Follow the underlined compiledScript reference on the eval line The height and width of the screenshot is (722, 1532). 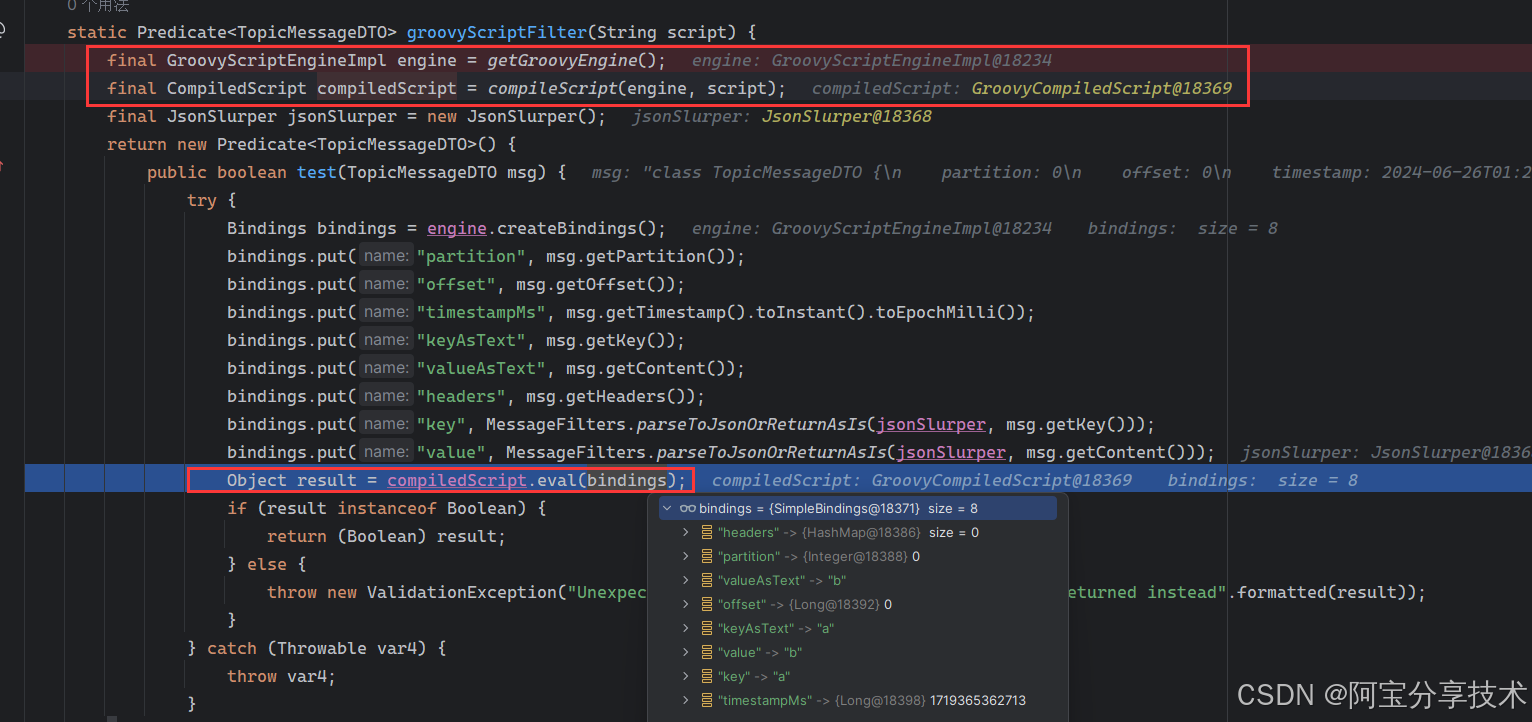pyautogui.click(x=456, y=480)
